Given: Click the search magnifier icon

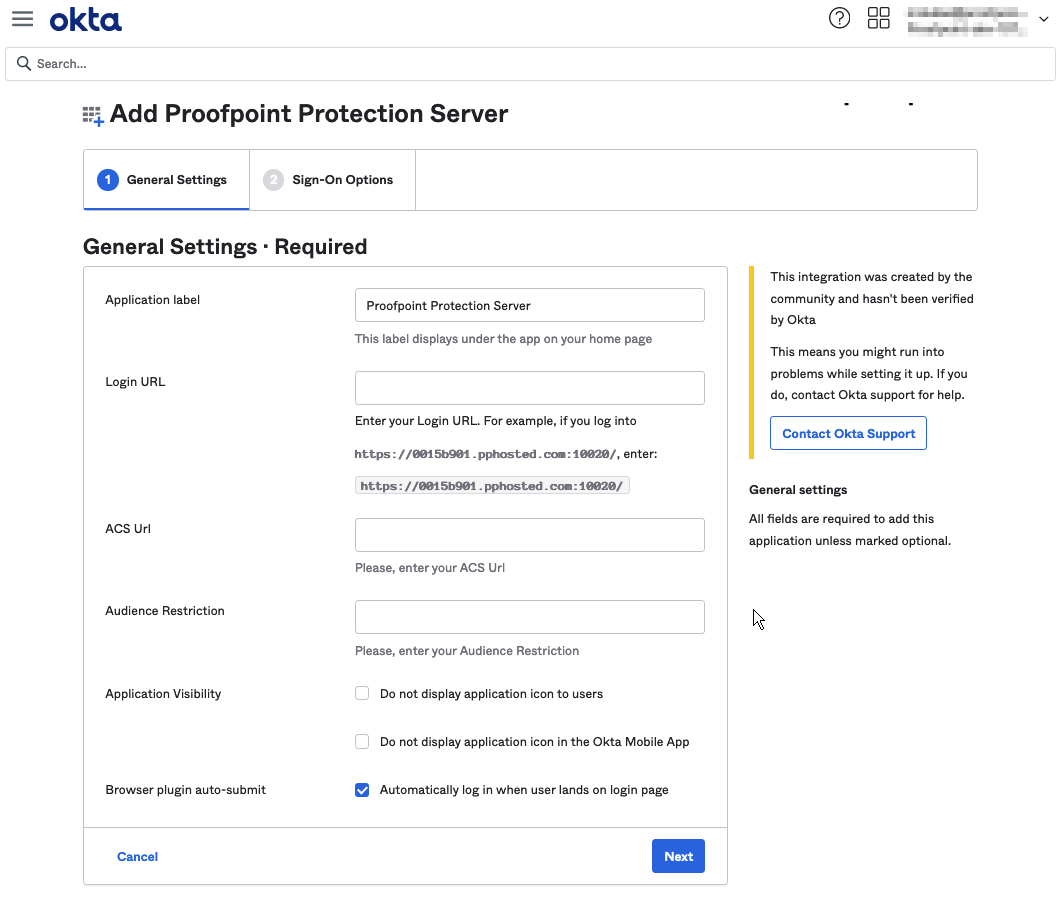Looking at the screenshot, I should (x=23, y=63).
